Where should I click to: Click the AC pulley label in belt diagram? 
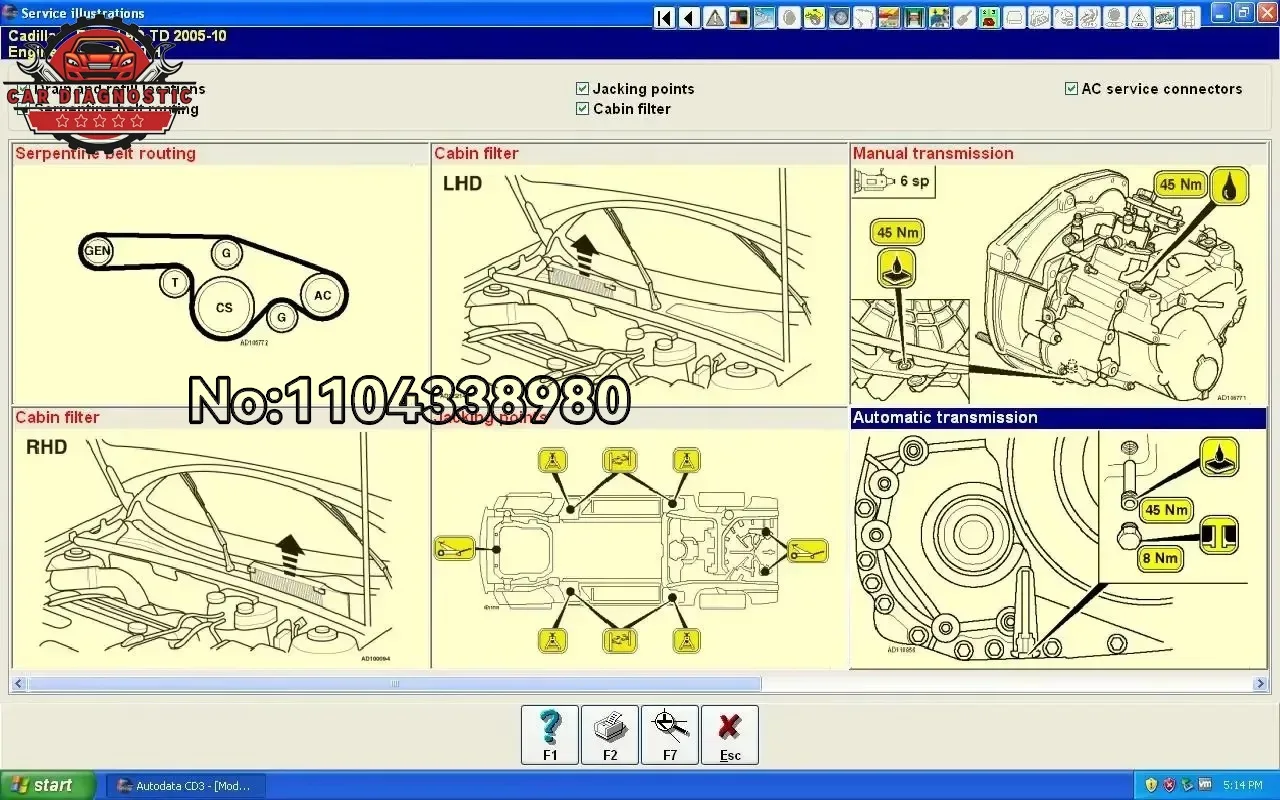click(x=322, y=296)
